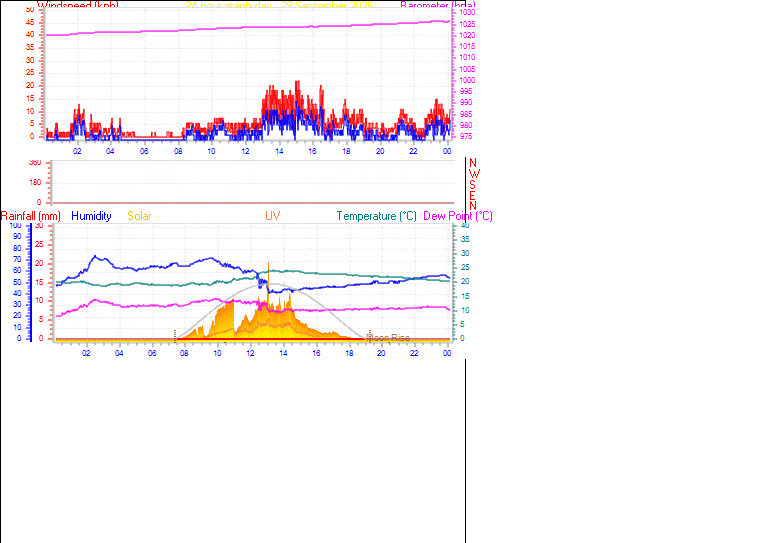Select the 1000 barometer axis value

(467, 81)
